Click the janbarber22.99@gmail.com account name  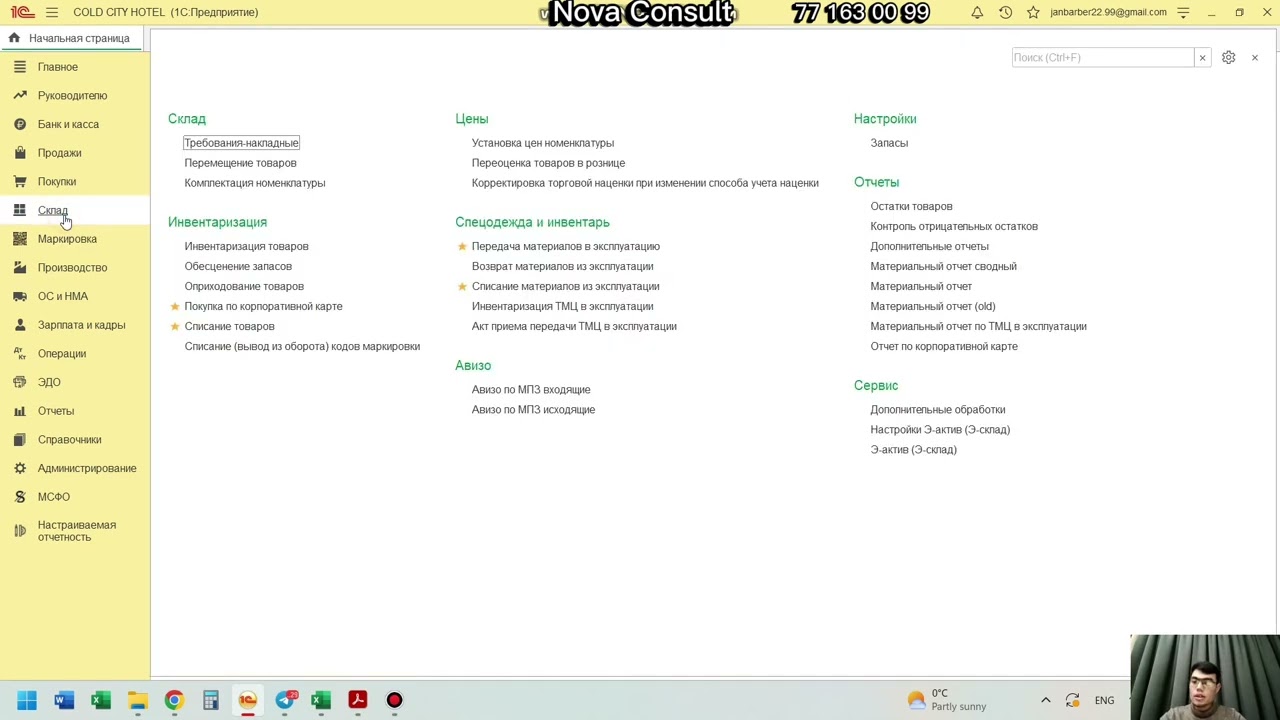[1108, 12]
